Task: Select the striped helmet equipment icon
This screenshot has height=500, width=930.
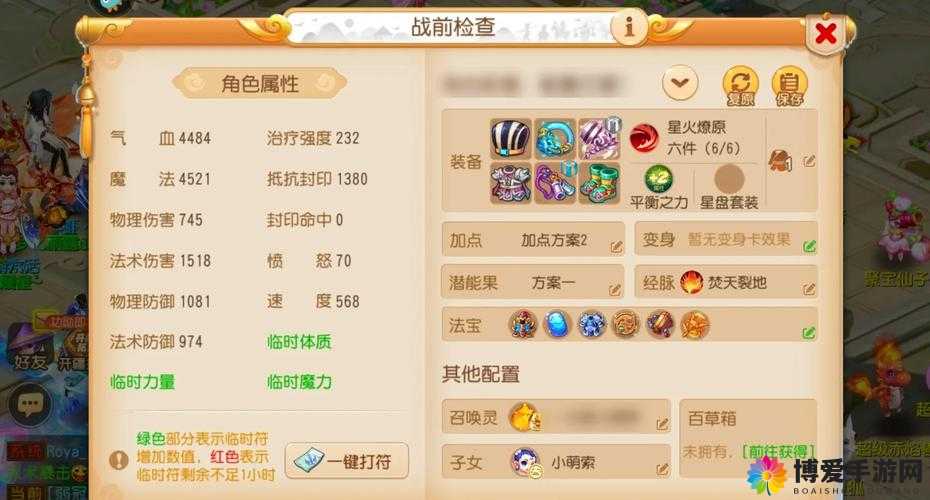Action: (x=511, y=139)
